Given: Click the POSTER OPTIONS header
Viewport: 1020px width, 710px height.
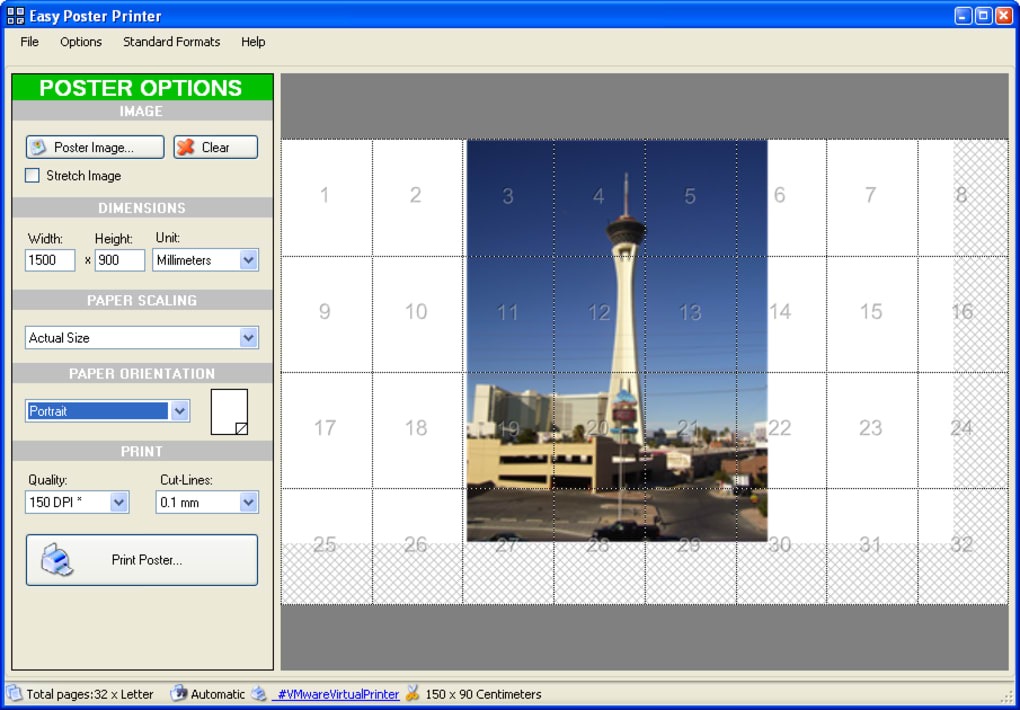Looking at the screenshot, I should click(x=142, y=87).
